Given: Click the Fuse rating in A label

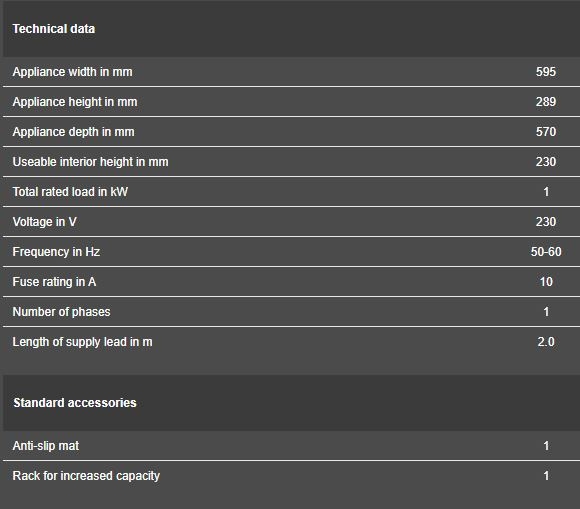Looking at the screenshot, I should [x=54, y=282].
